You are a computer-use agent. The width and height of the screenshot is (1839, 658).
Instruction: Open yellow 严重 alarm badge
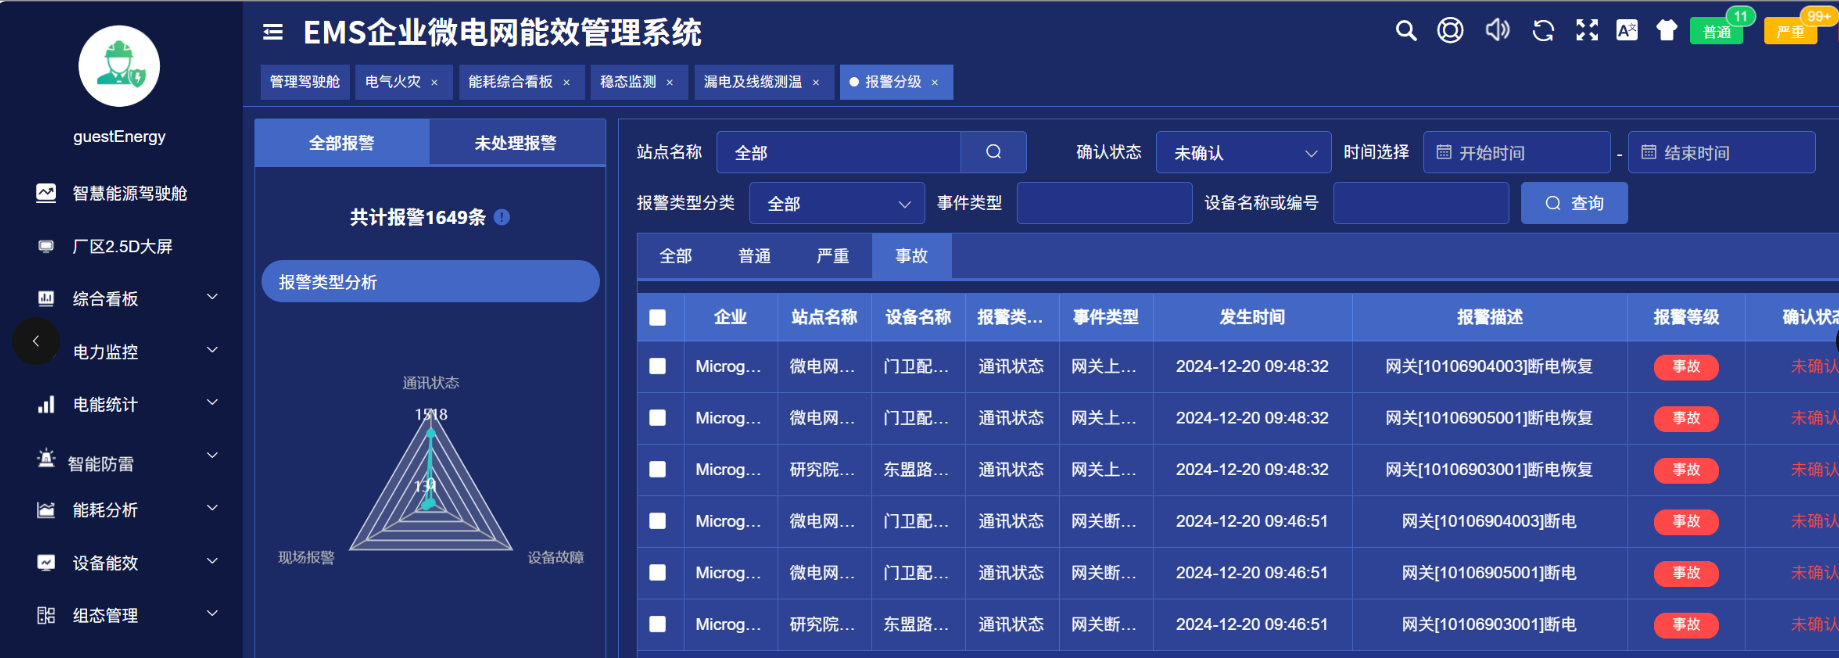point(1791,31)
